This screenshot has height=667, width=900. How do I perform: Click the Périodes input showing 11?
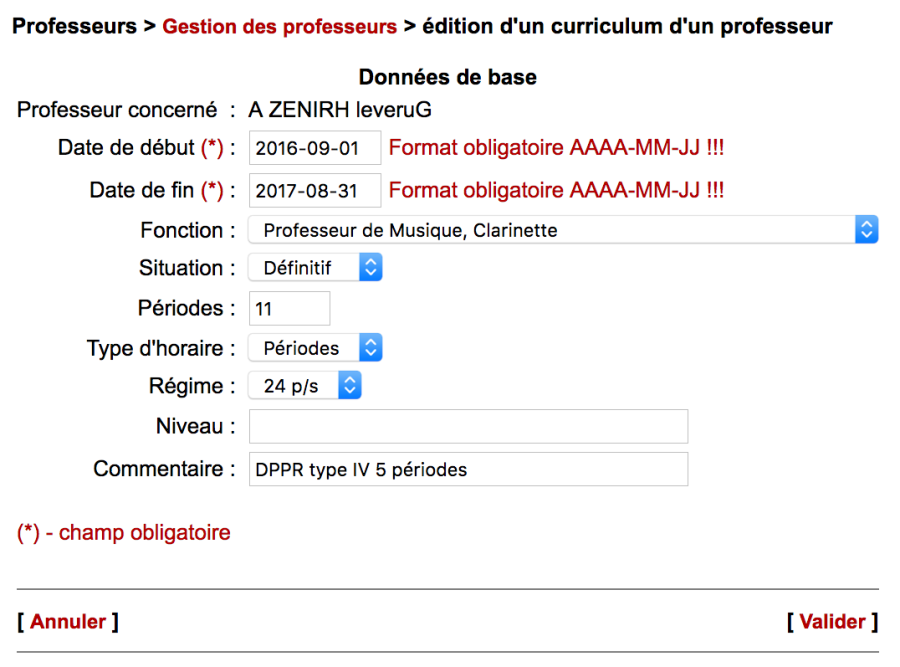(289, 308)
